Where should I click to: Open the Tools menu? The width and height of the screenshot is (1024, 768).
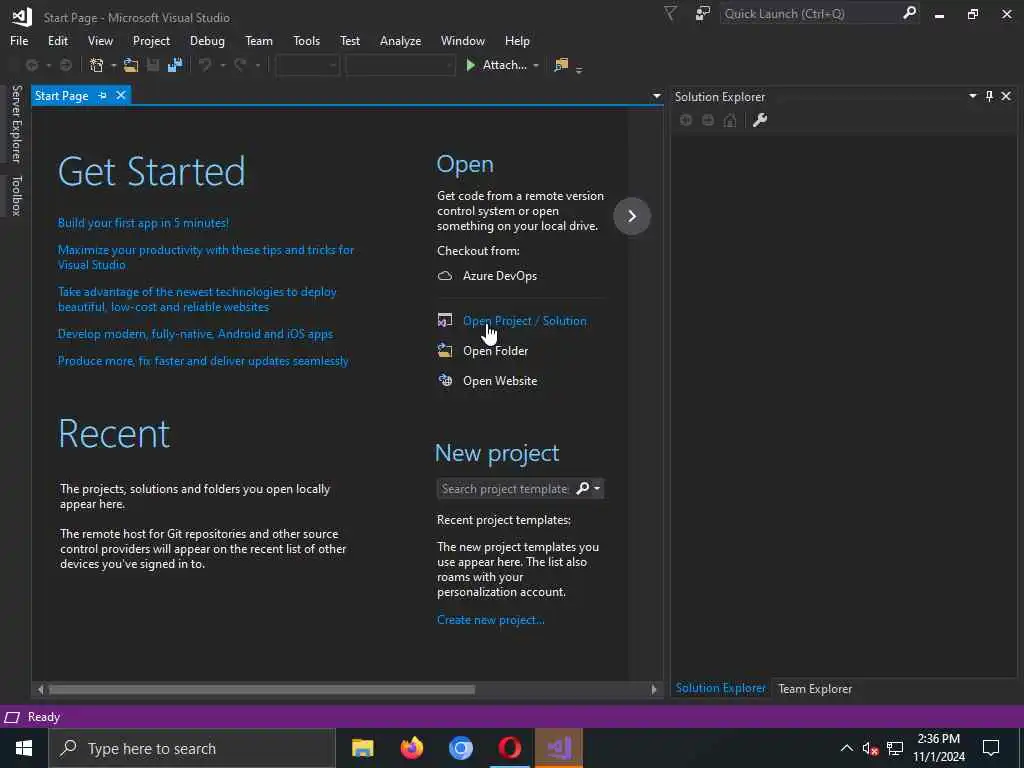[x=306, y=40]
